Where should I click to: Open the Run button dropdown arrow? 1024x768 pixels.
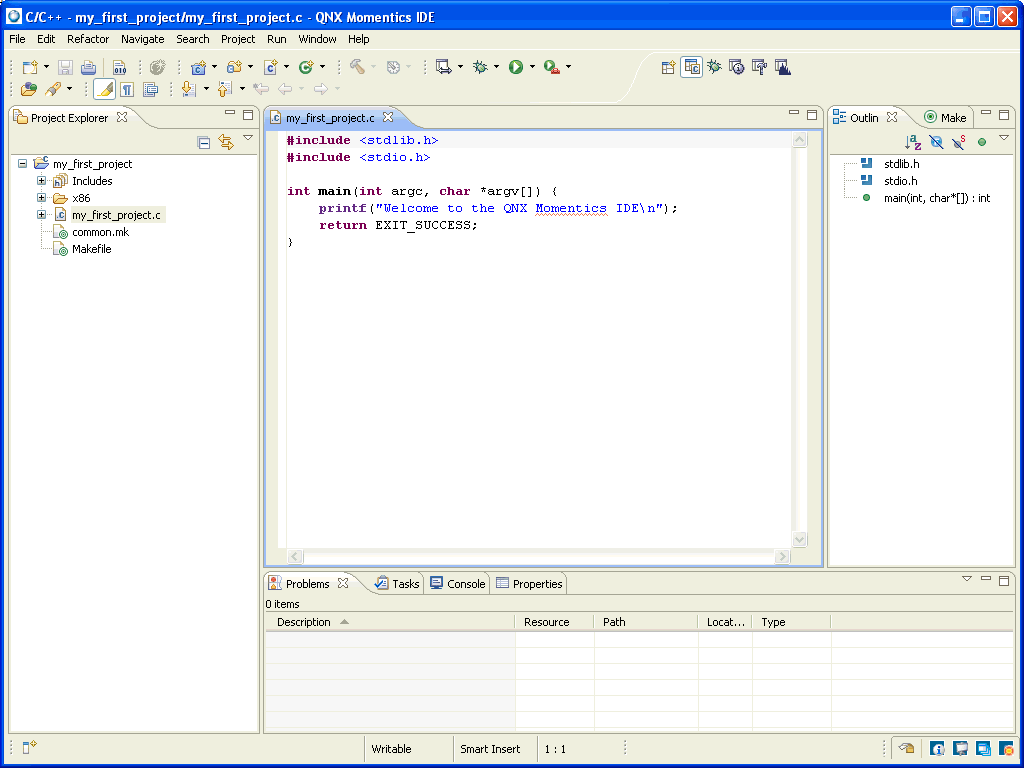pos(532,67)
